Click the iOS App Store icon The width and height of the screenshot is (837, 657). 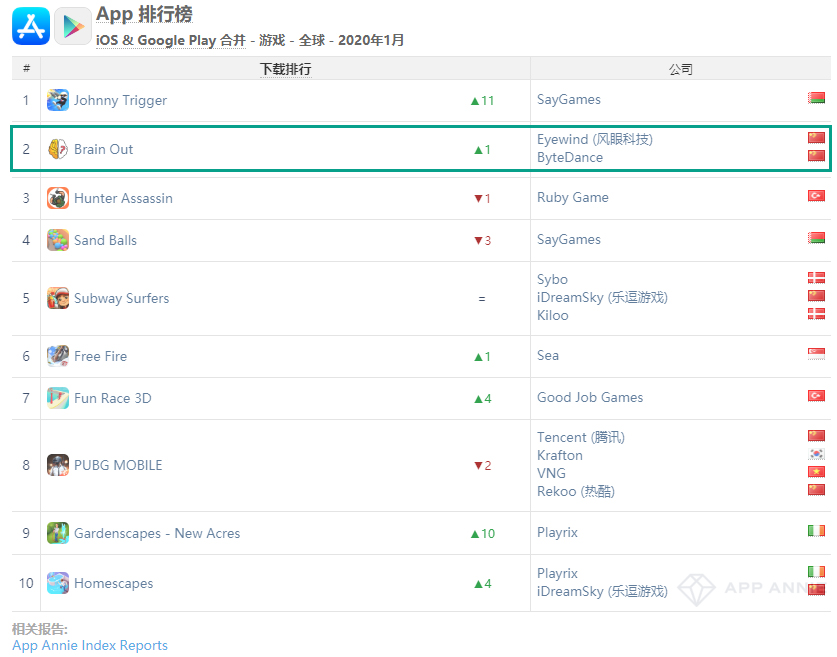[31, 26]
